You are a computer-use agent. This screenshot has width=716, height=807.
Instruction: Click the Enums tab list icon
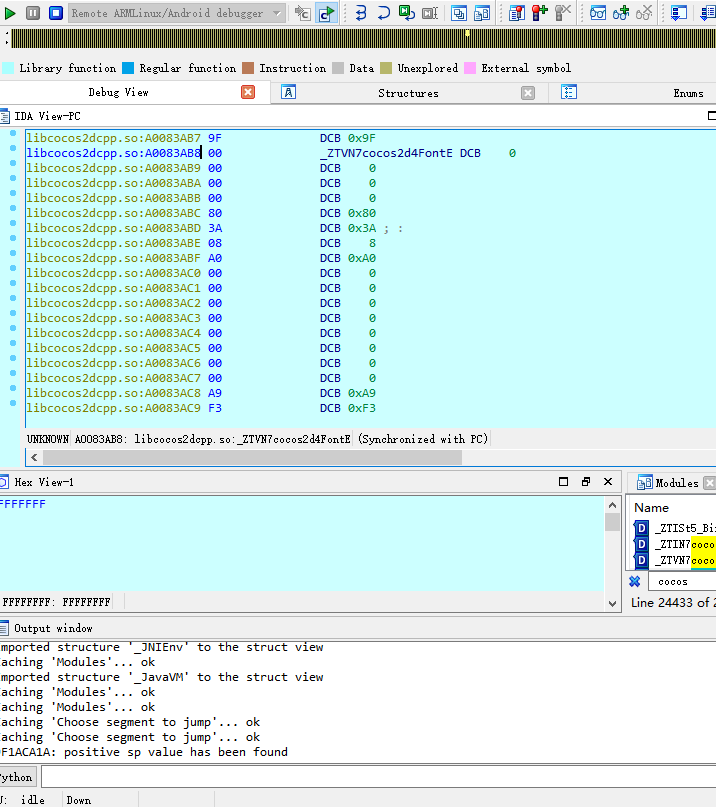tap(568, 92)
